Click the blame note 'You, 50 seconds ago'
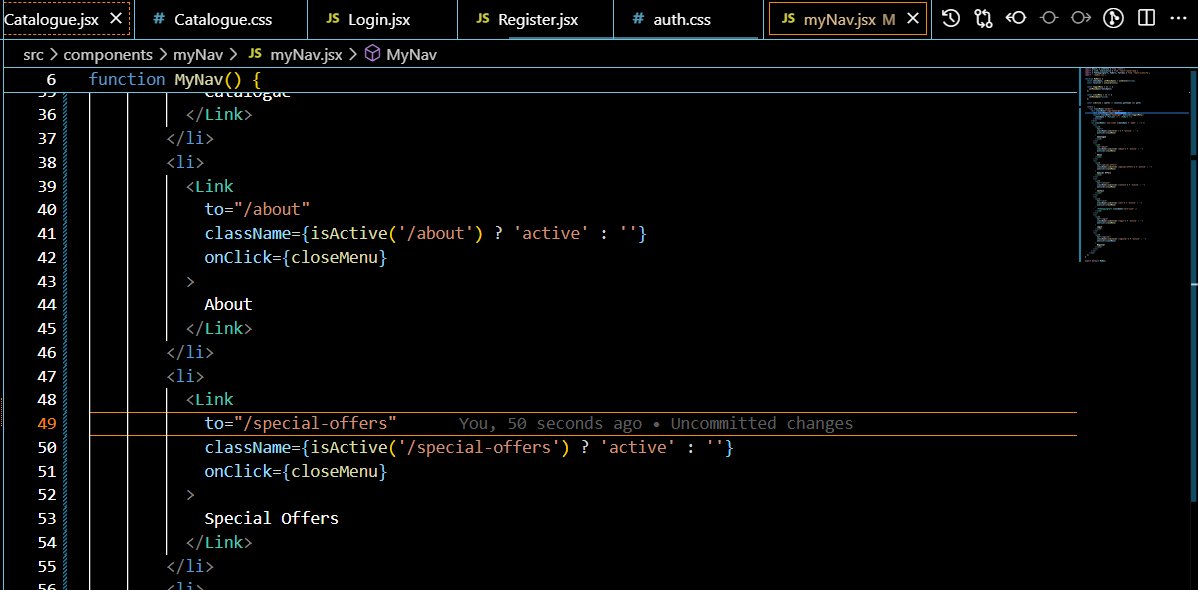 click(550, 423)
